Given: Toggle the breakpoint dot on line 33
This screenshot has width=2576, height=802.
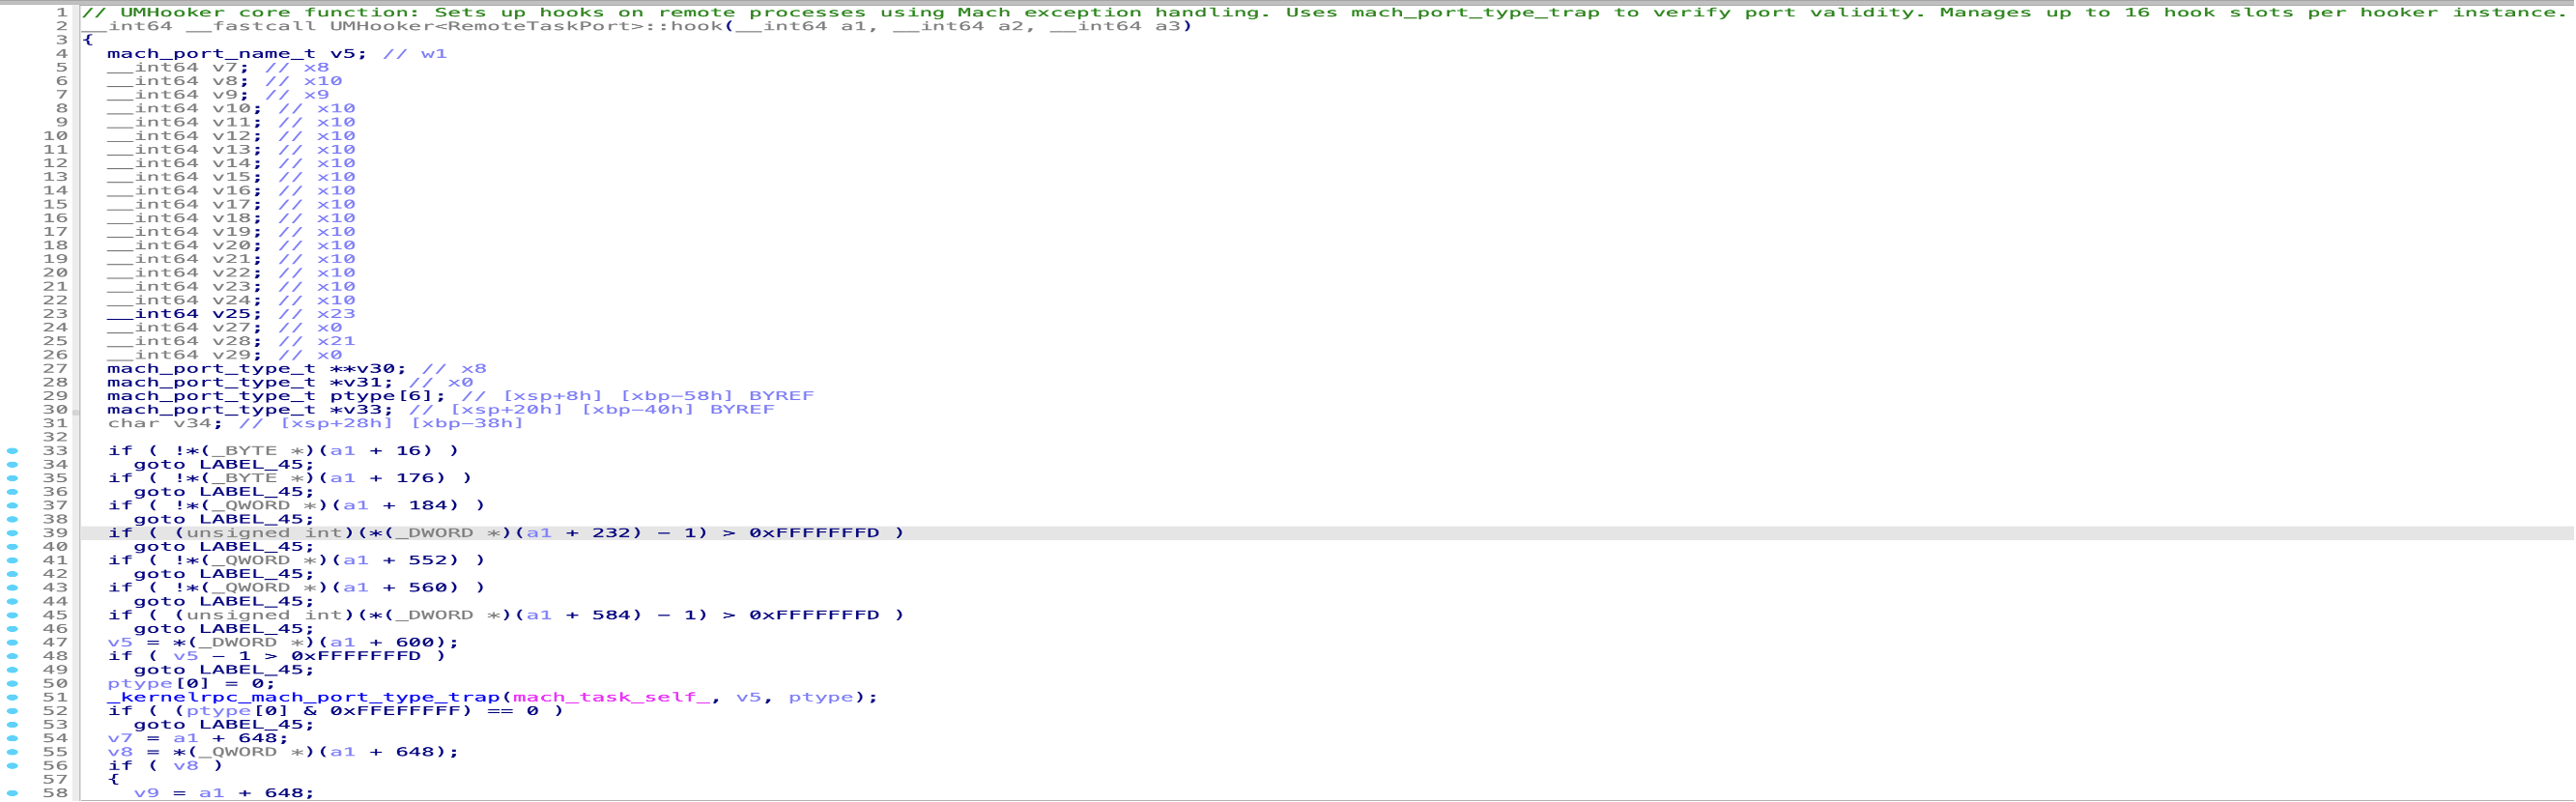Looking at the screenshot, I should coord(12,451).
